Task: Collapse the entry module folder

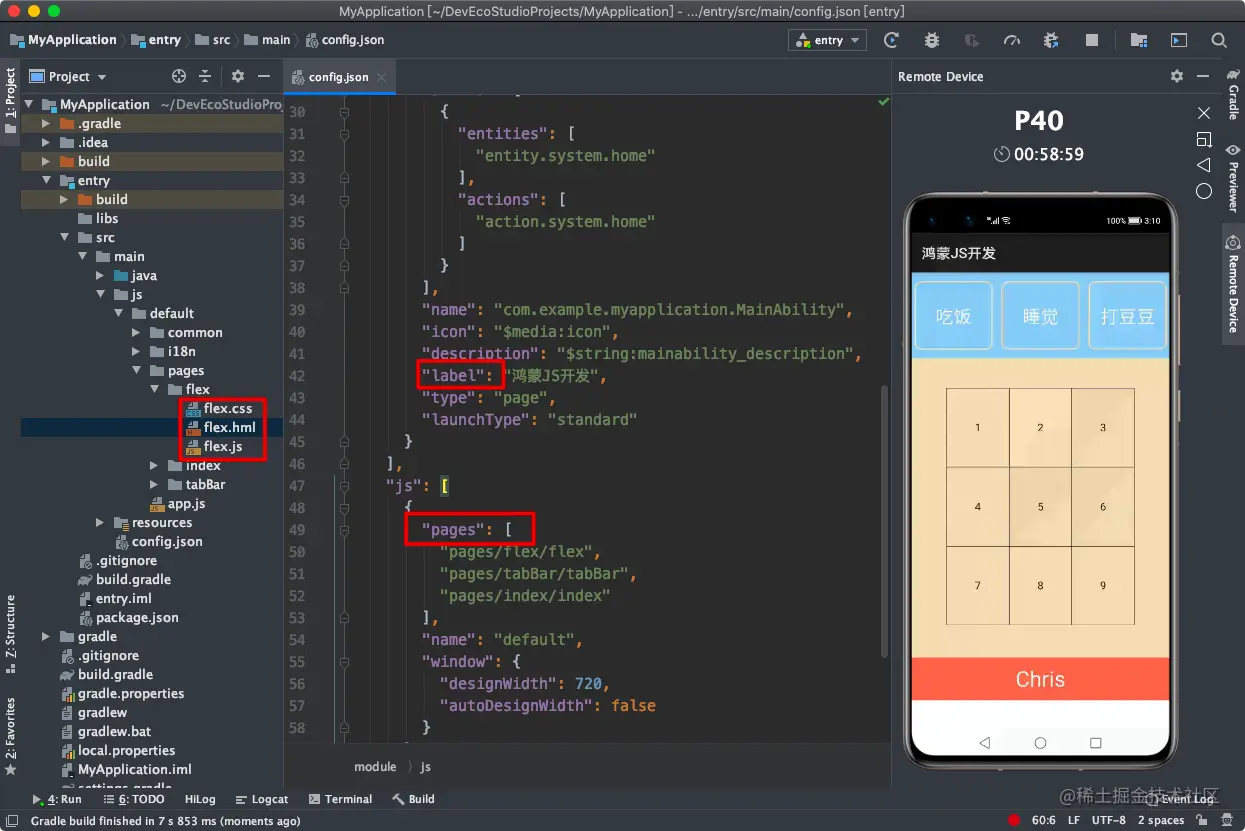Action: 46,181
